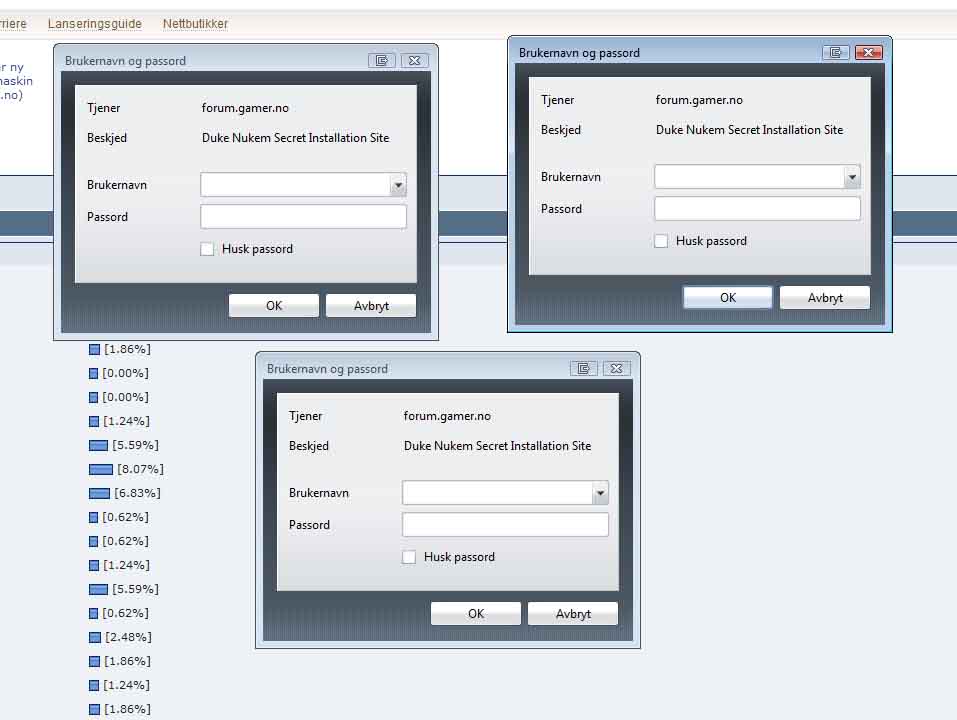Screen dimensions: 957x720
Task: Select the [8.07%] poll percentage text
Action: tap(140, 469)
